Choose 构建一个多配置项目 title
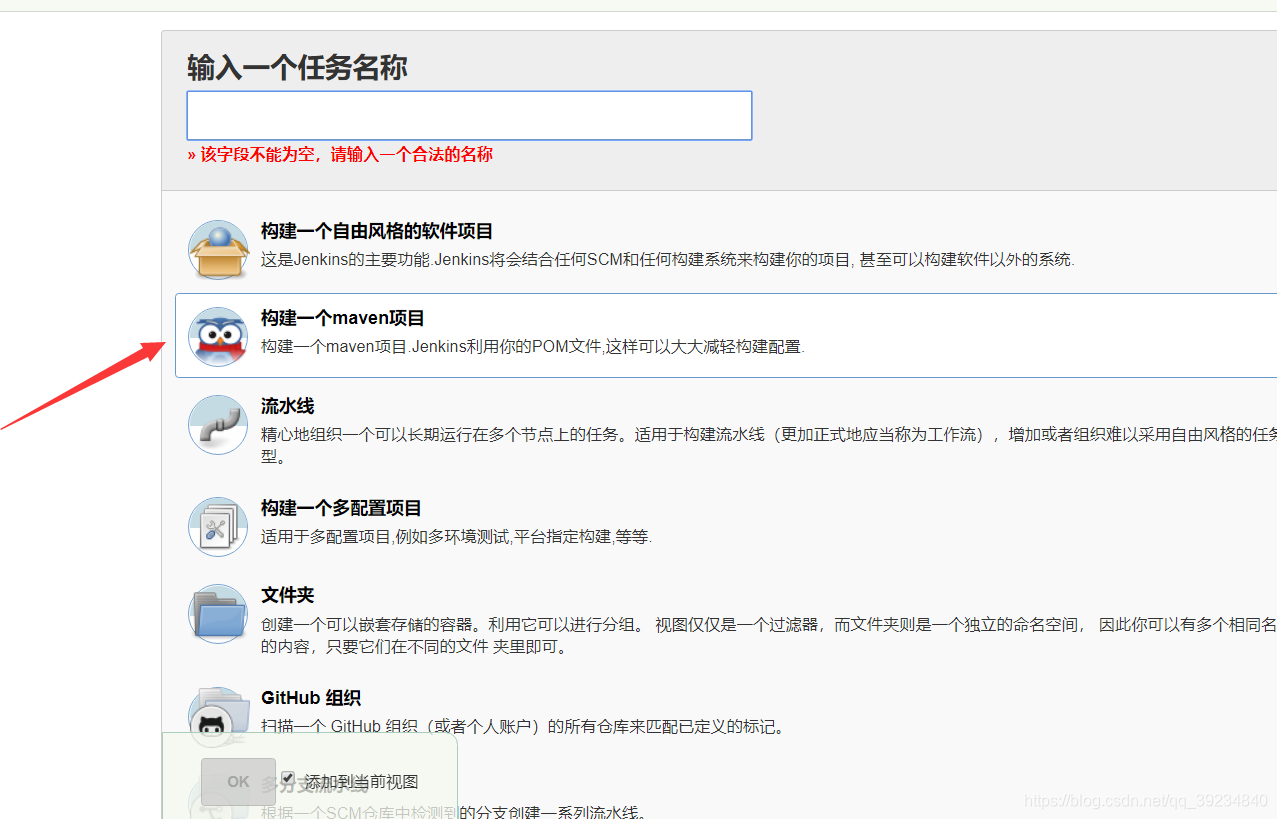 [x=341, y=508]
